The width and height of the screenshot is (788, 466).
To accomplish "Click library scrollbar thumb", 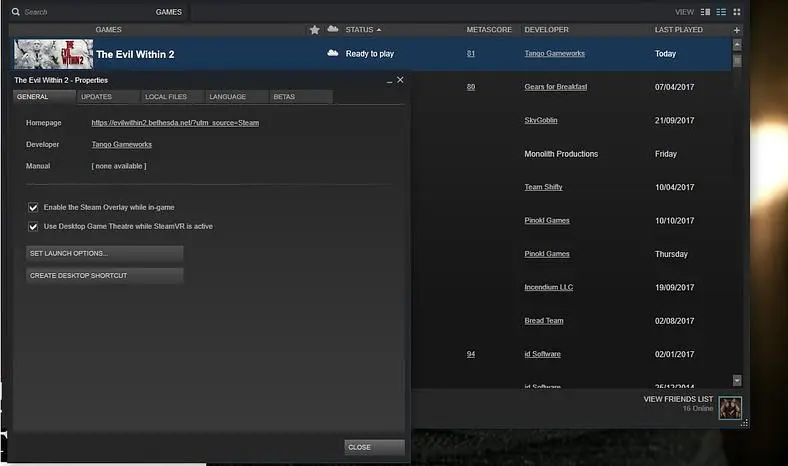I will [737, 61].
